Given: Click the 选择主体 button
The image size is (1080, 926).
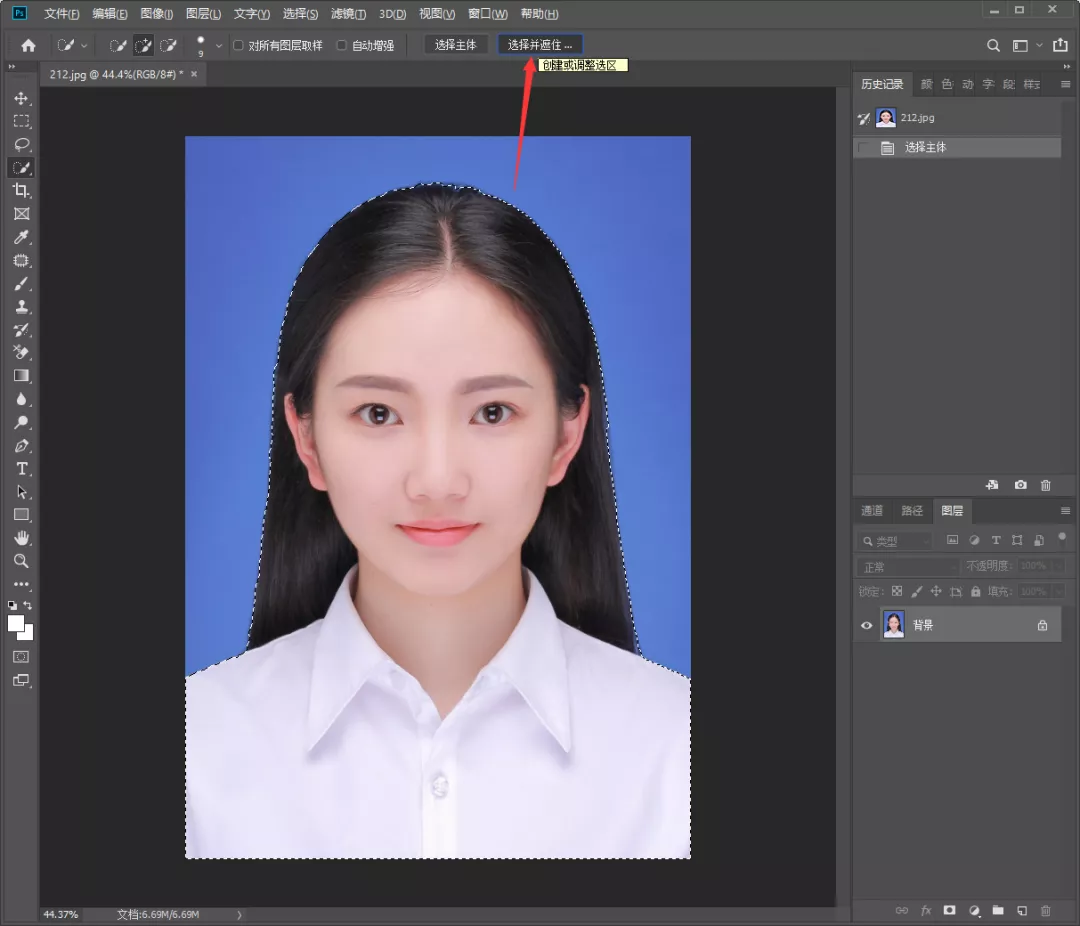Looking at the screenshot, I should point(456,45).
